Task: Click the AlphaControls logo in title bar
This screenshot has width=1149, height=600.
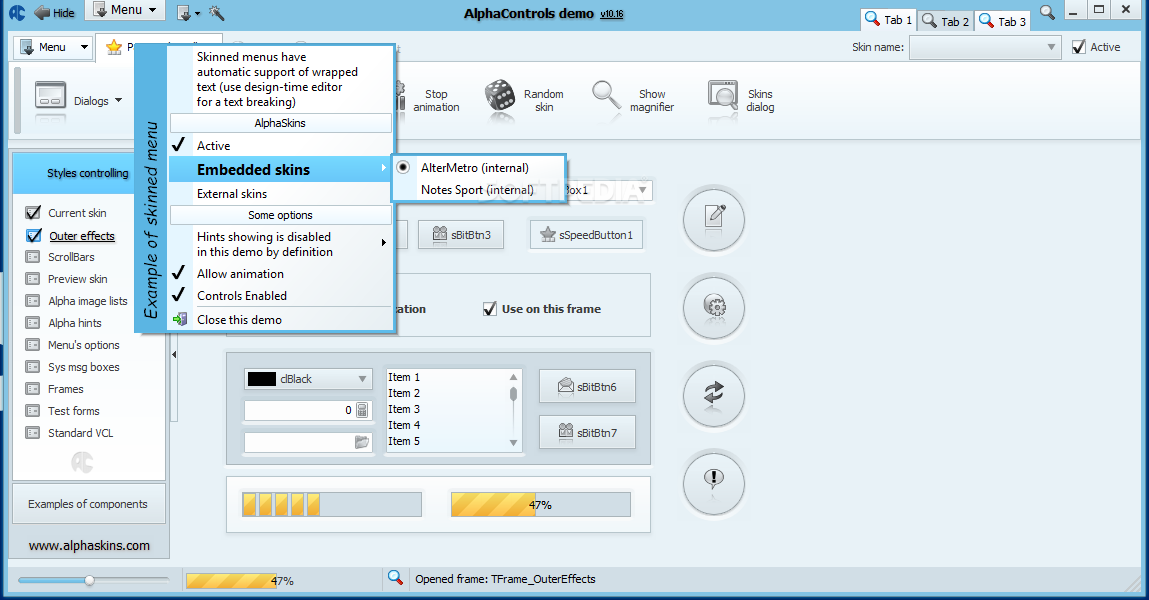Action: [x=17, y=12]
